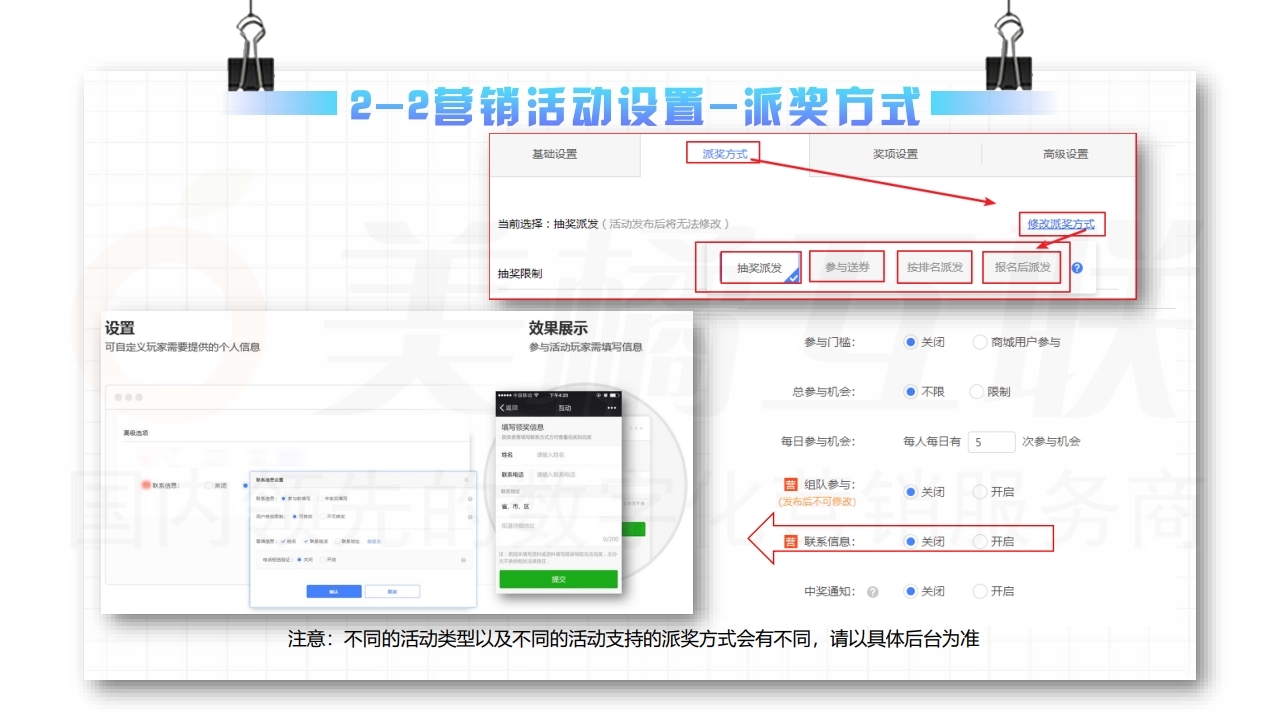Tap the green 提交 button on phone

[558, 579]
